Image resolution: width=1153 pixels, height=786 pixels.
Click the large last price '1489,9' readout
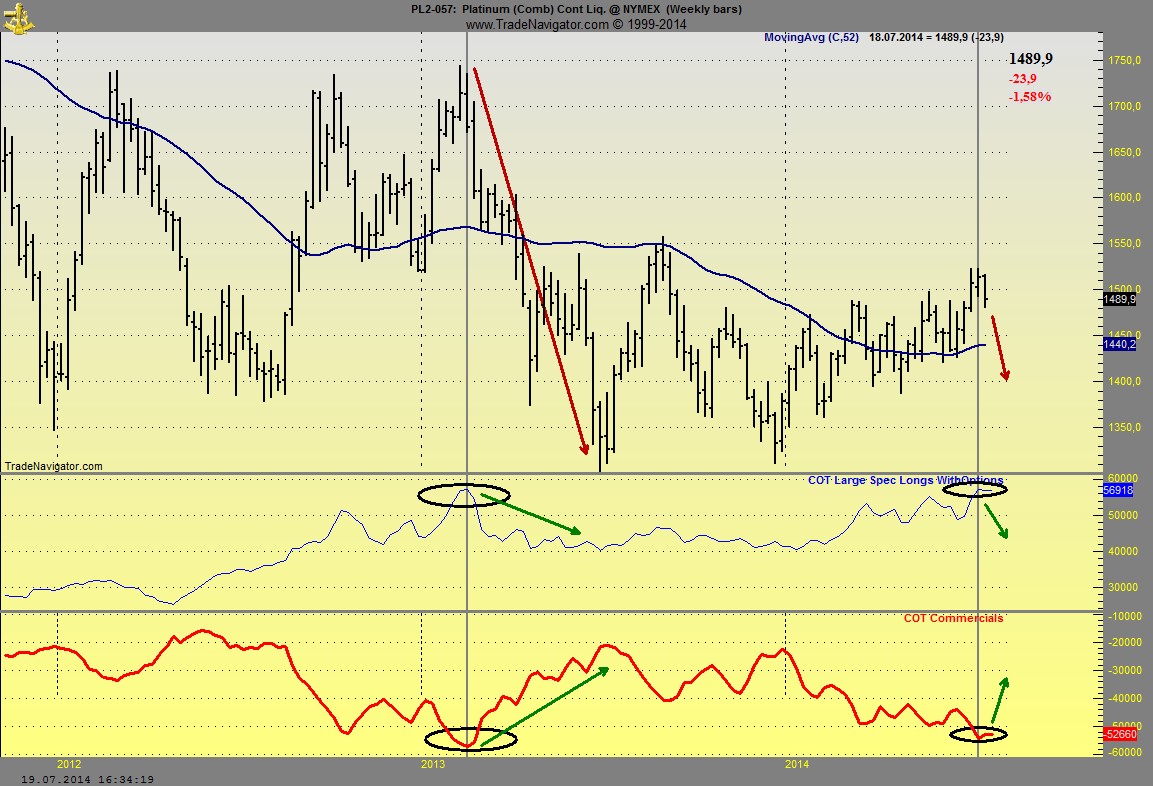click(1030, 59)
